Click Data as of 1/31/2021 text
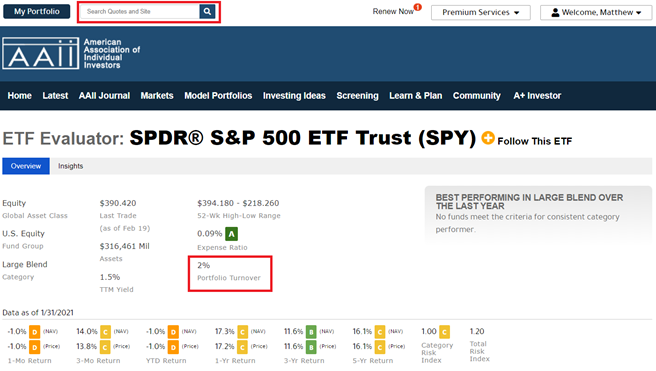Screen dimensions: 656x371 [x=38, y=313]
